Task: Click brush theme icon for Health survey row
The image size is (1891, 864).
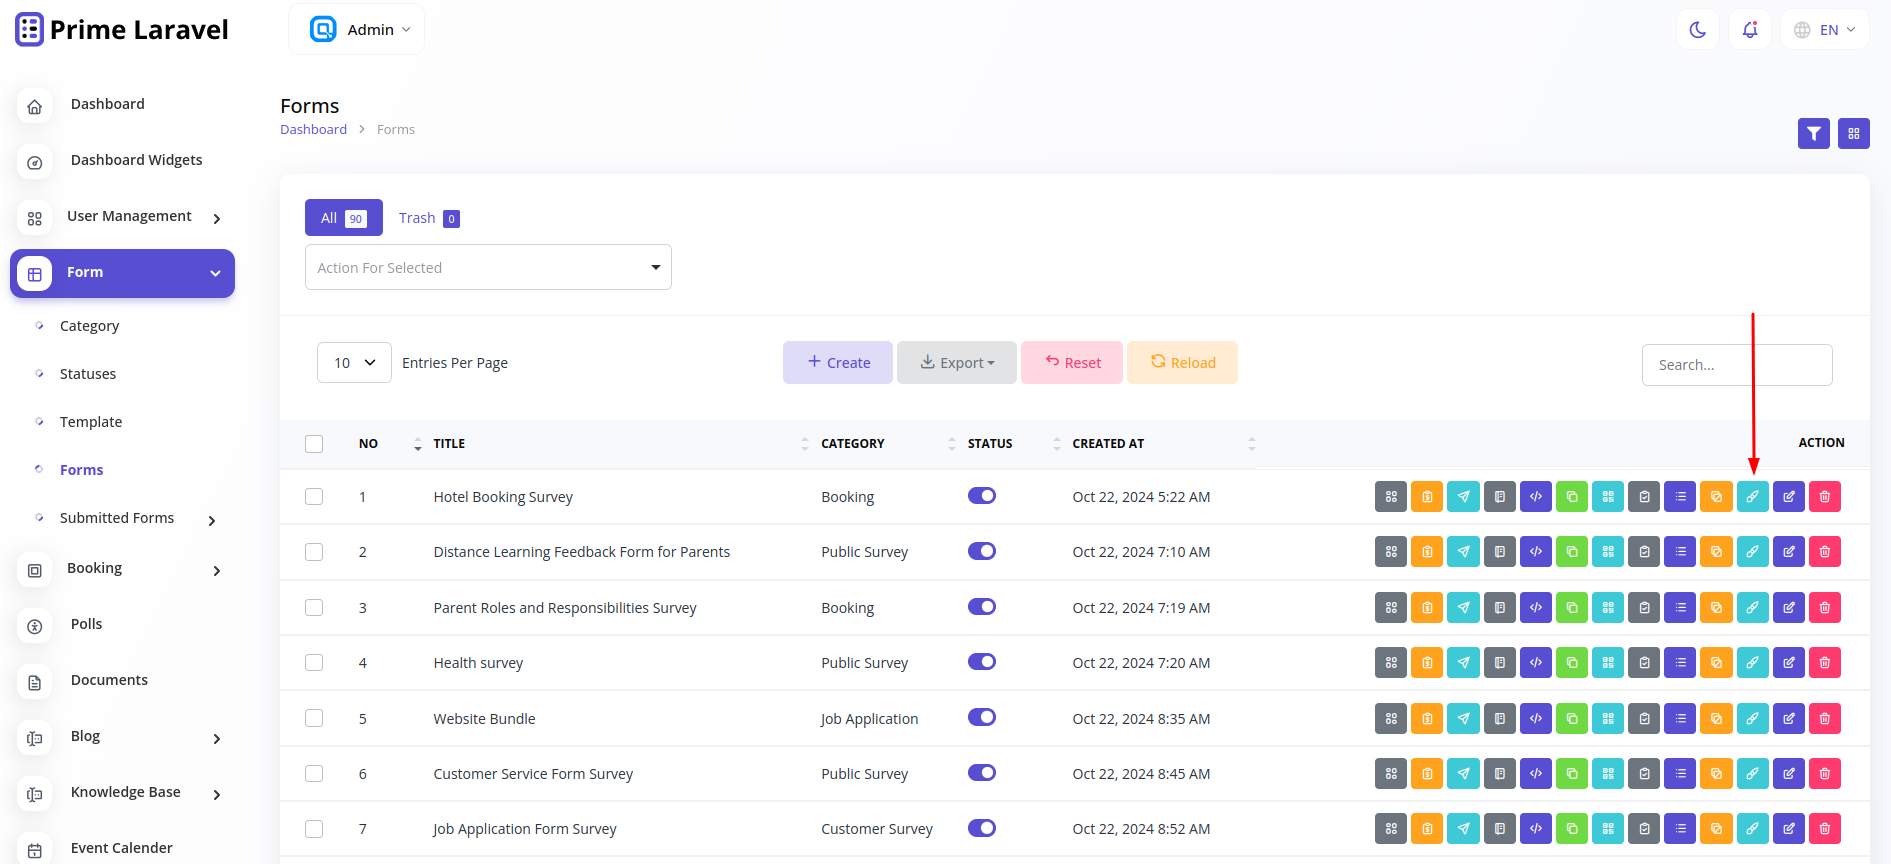Action: coord(1752,663)
